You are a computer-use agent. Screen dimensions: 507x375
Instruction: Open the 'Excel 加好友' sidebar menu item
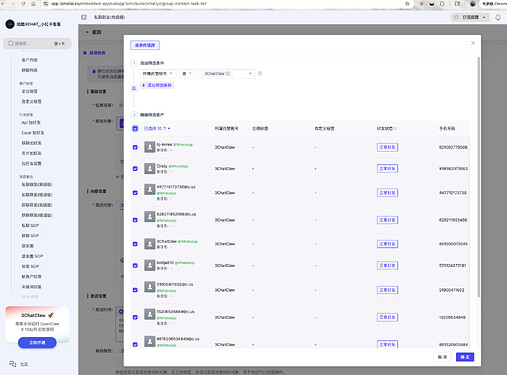(x=33, y=133)
